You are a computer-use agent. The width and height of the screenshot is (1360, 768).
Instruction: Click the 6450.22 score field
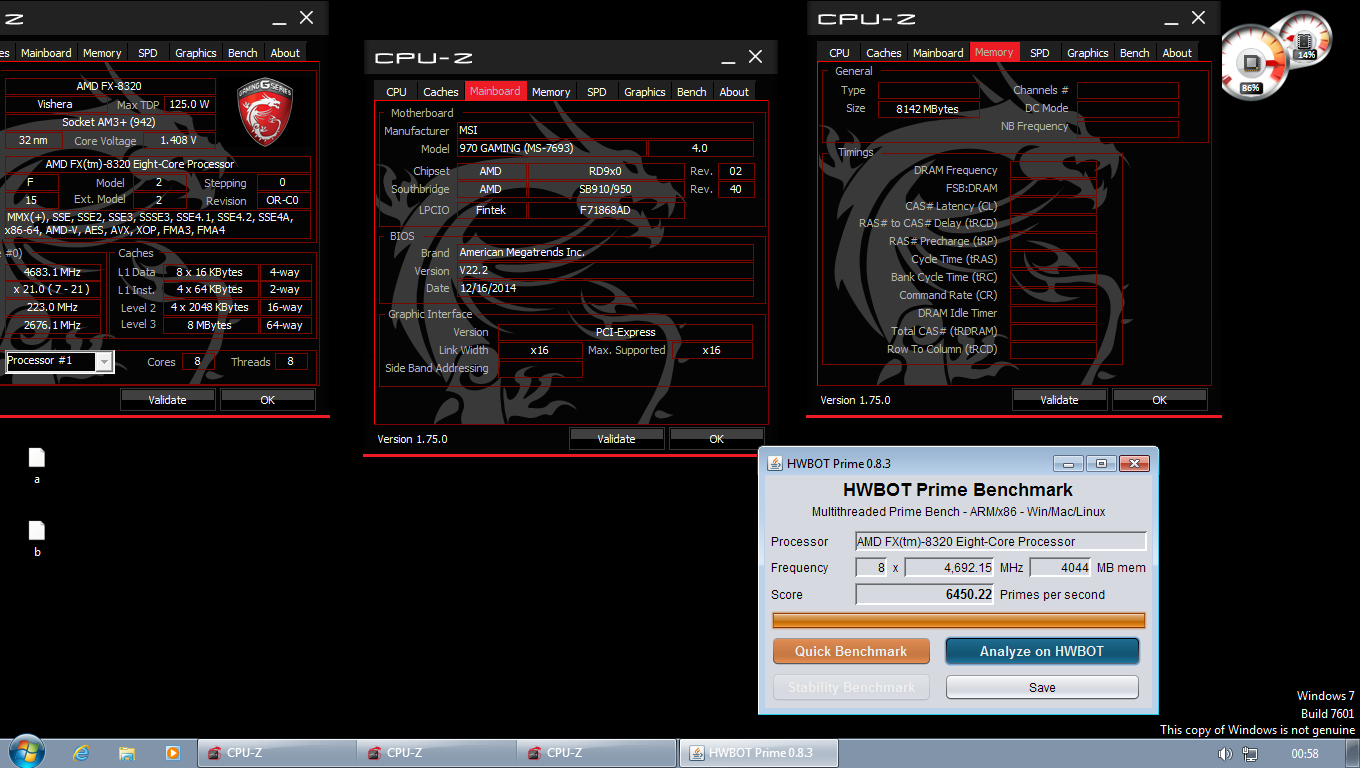click(926, 594)
